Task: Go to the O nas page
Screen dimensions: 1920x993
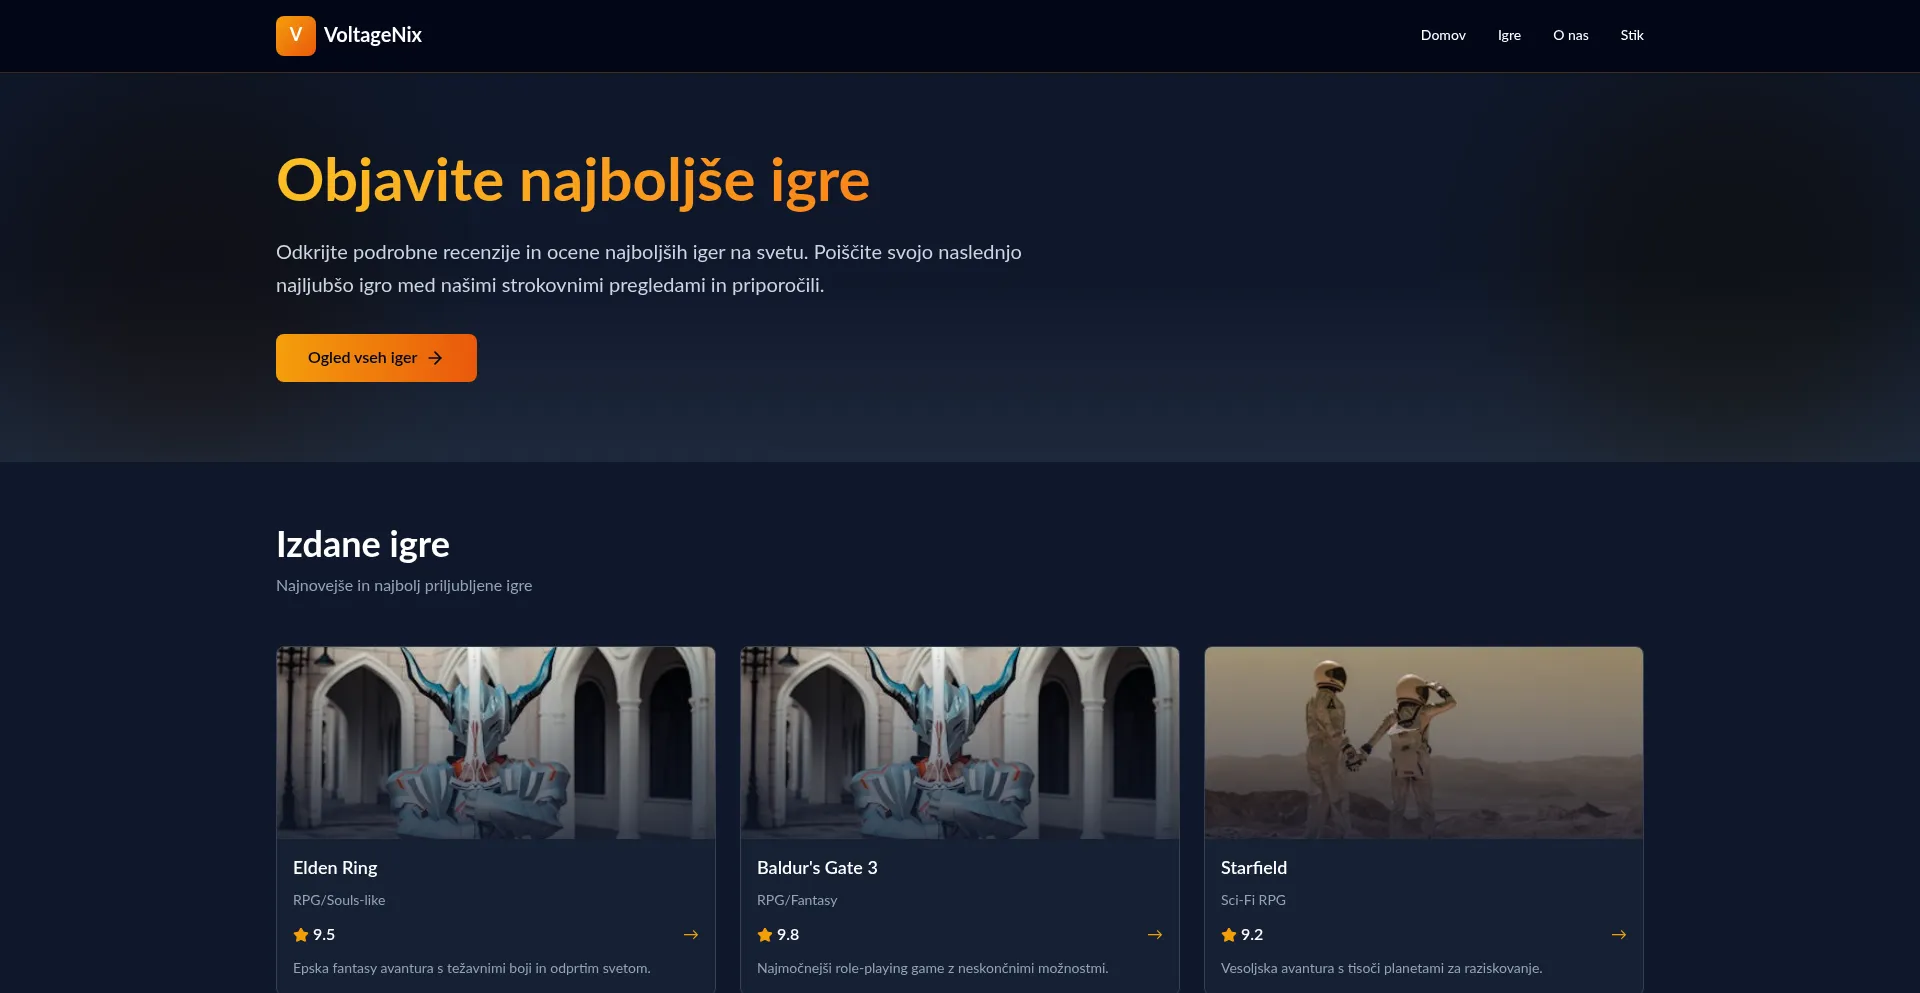Action: tap(1570, 35)
